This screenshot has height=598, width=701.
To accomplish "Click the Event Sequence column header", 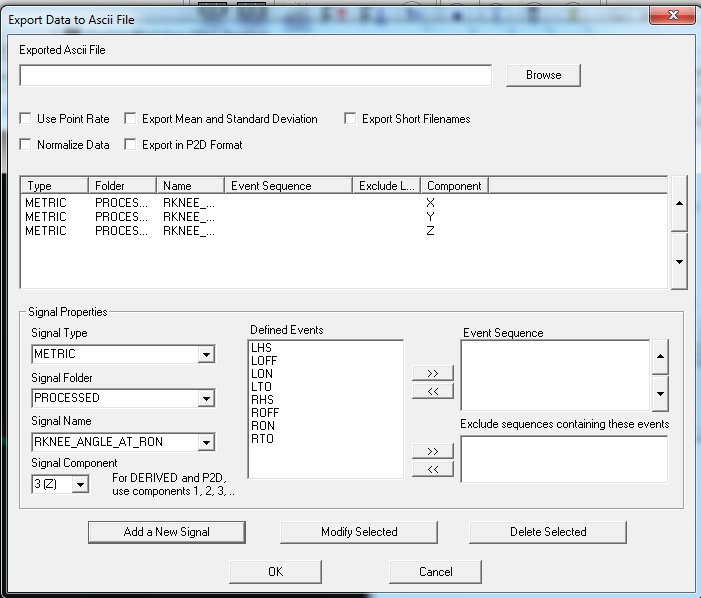I will 288,185.
